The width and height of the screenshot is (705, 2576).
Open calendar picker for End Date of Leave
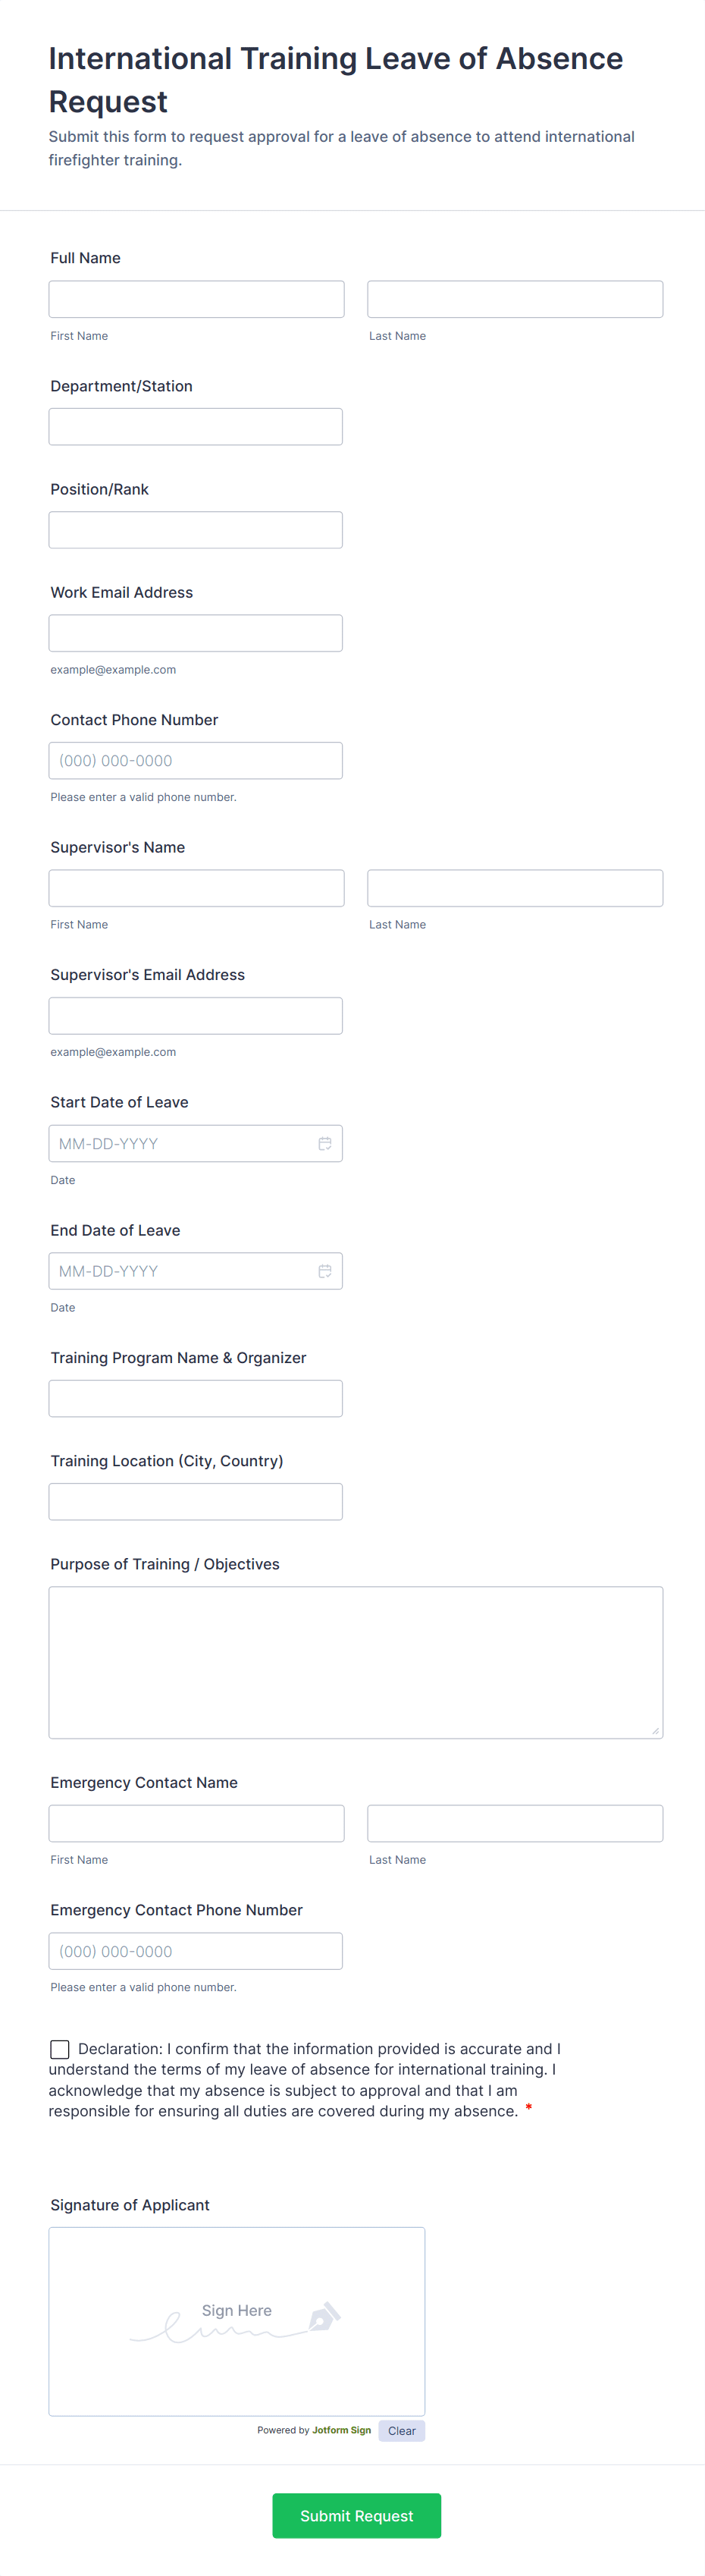click(325, 1271)
